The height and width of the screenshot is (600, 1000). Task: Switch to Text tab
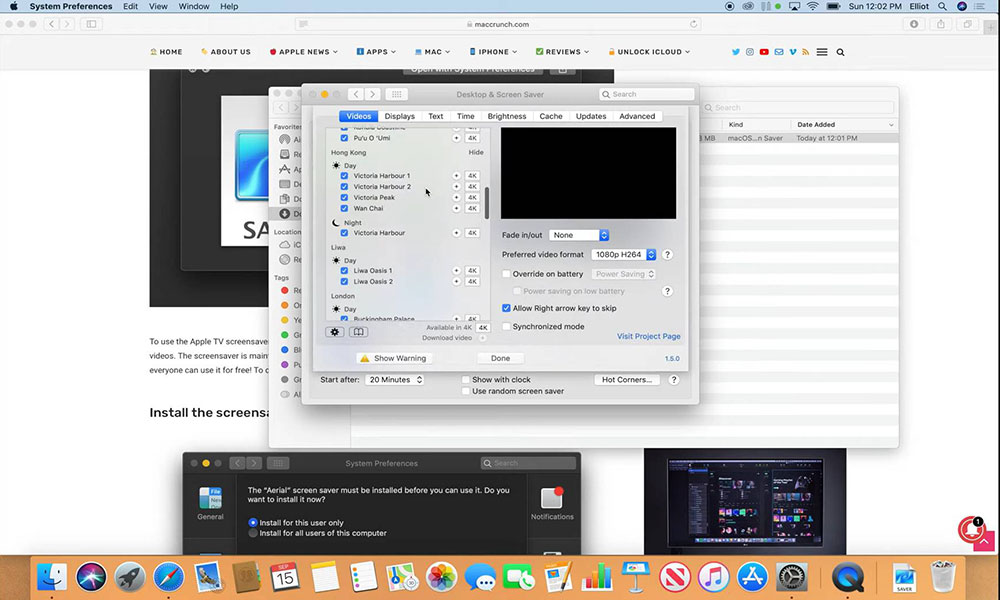tap(436, 116)
